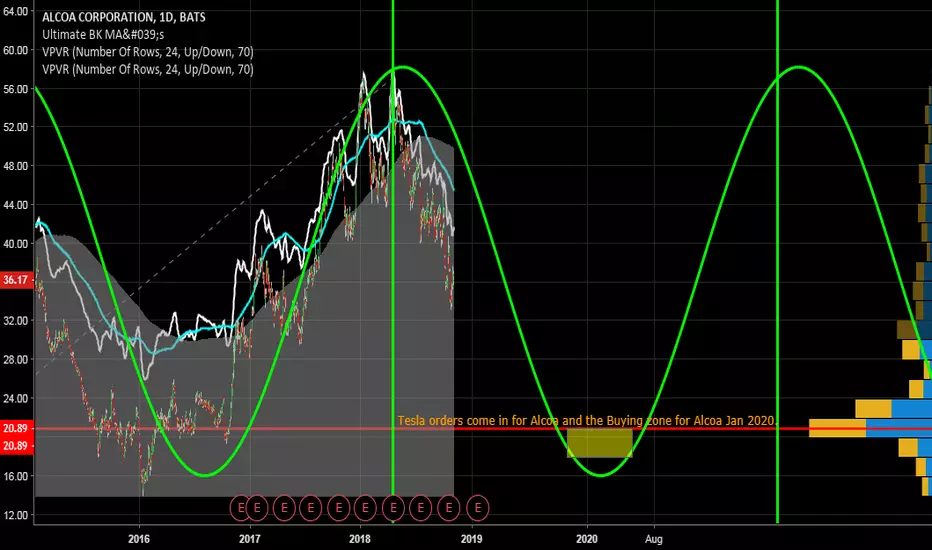Click the rightmost earnings E marker near 2019

tap(478, 508)
